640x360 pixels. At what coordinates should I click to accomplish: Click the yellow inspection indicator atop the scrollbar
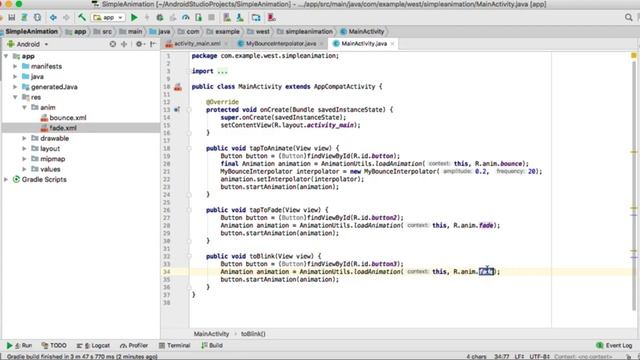634,56
